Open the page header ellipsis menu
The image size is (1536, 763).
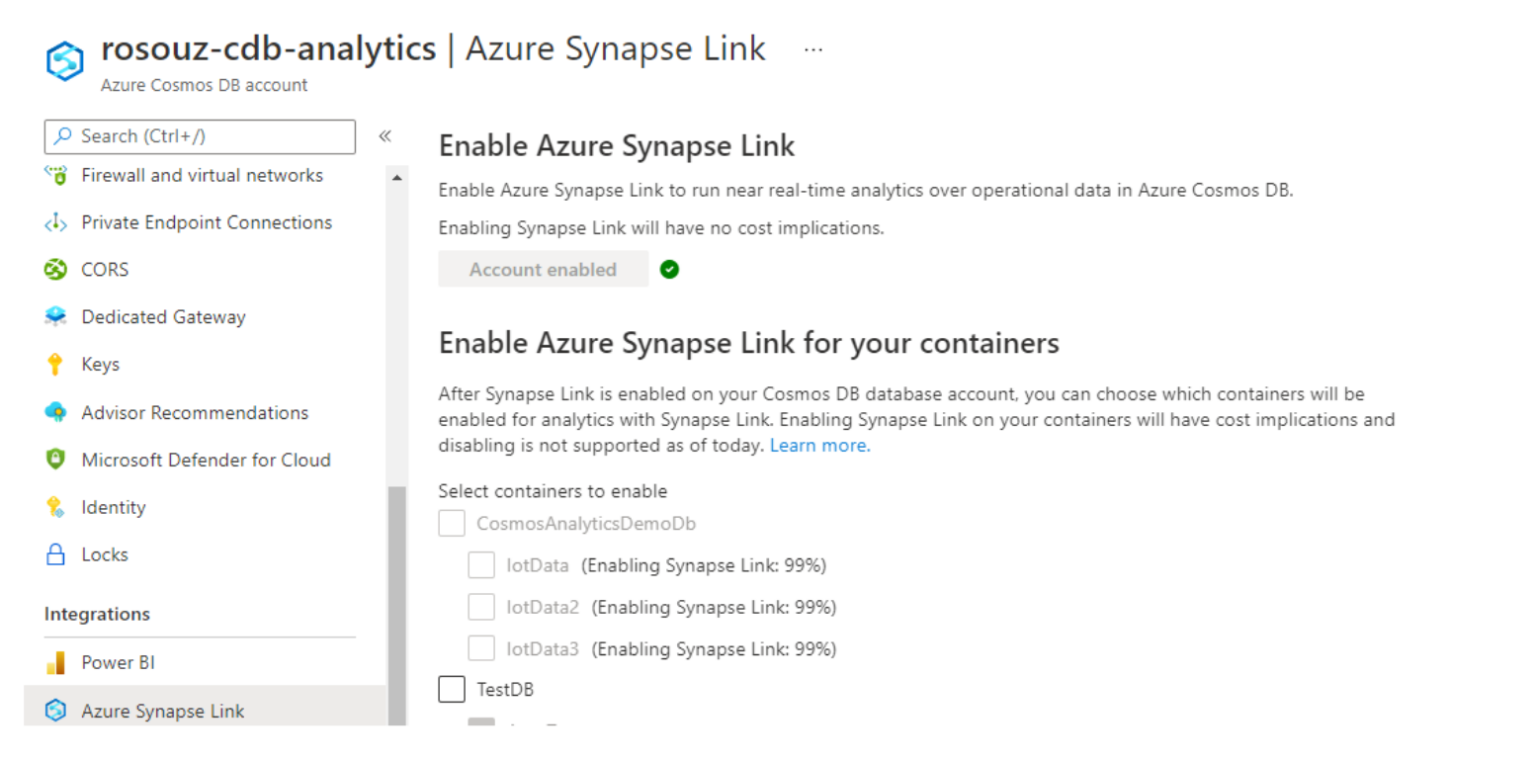815,49
